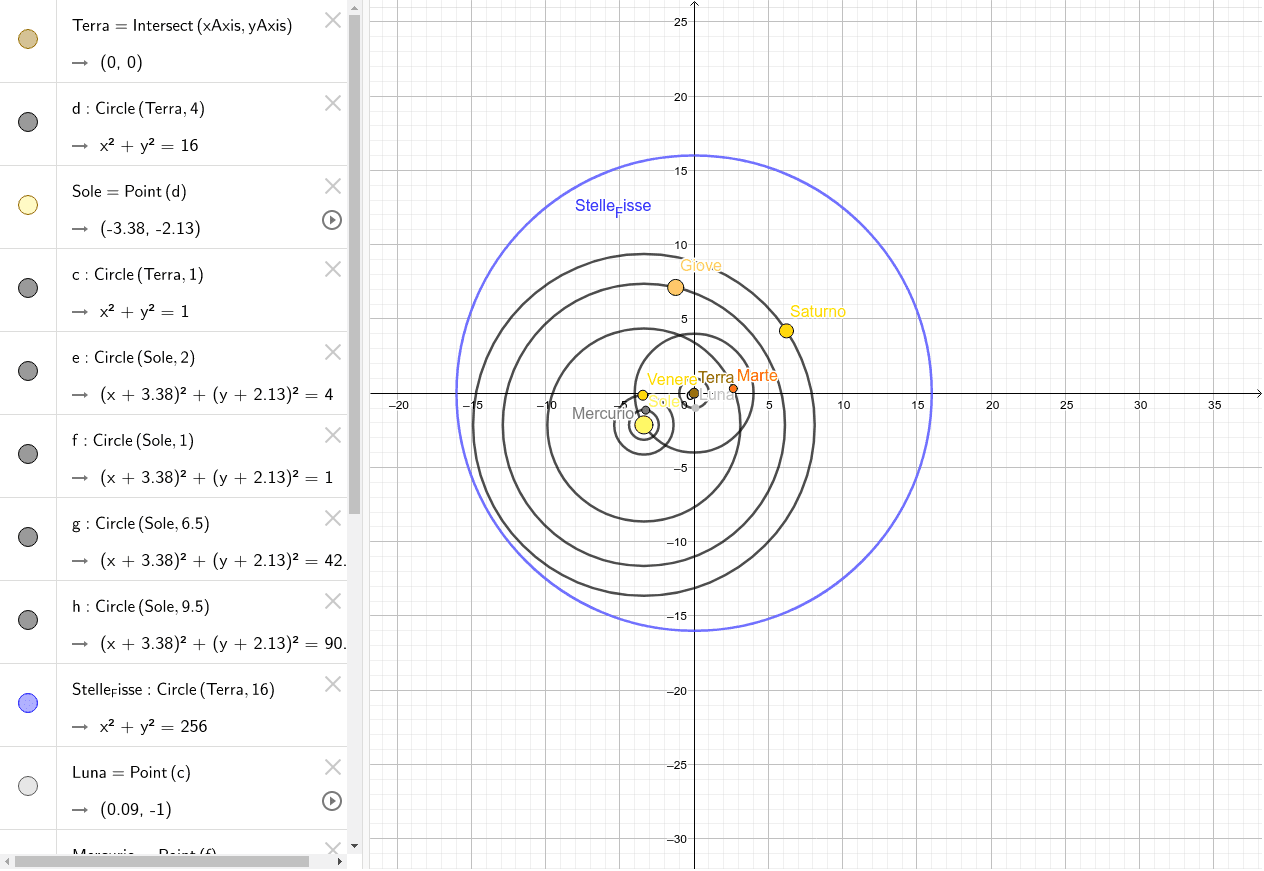Click the StelleFisse label on graph
1264x871 pixels.
pos(613,206)
